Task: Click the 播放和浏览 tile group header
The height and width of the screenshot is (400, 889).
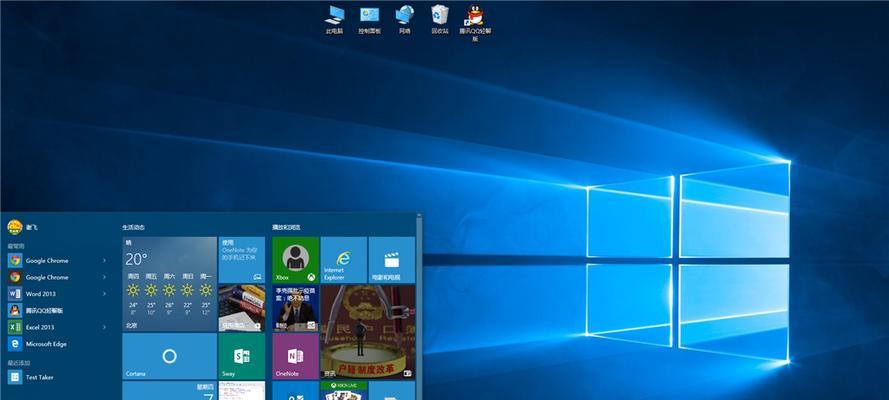Action: point(286,227)
